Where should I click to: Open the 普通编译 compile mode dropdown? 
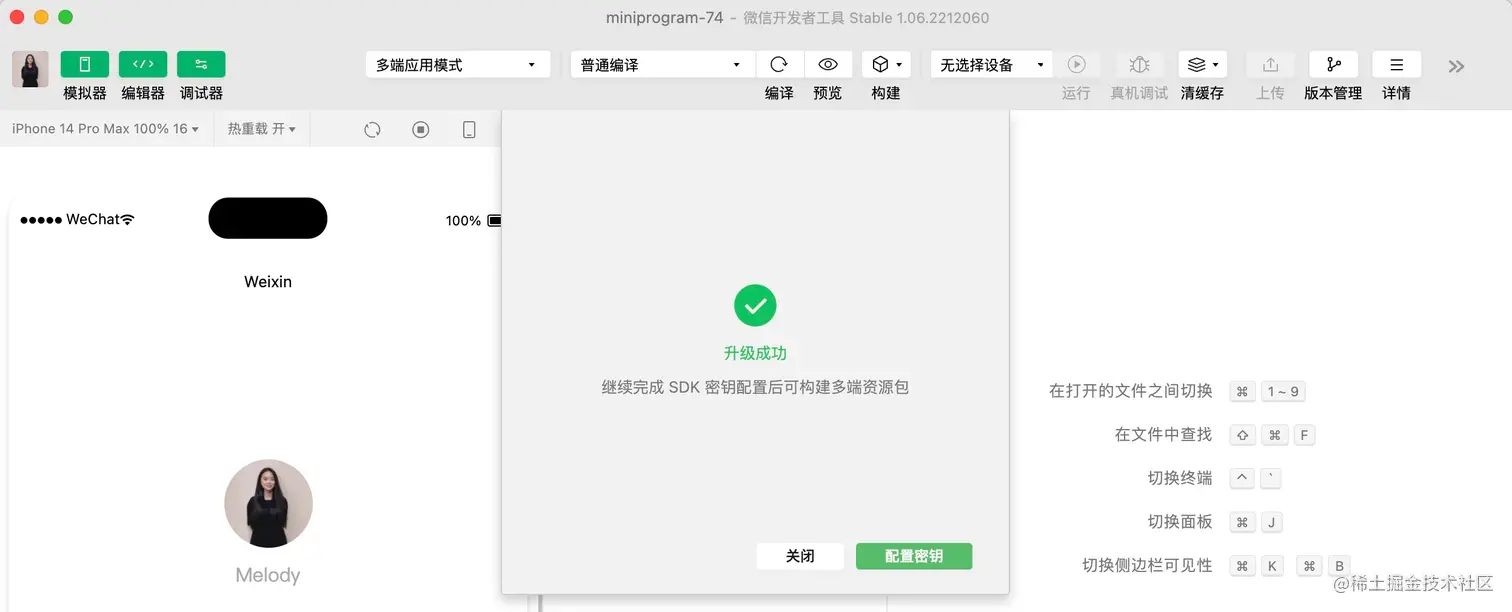click(663, 65)
